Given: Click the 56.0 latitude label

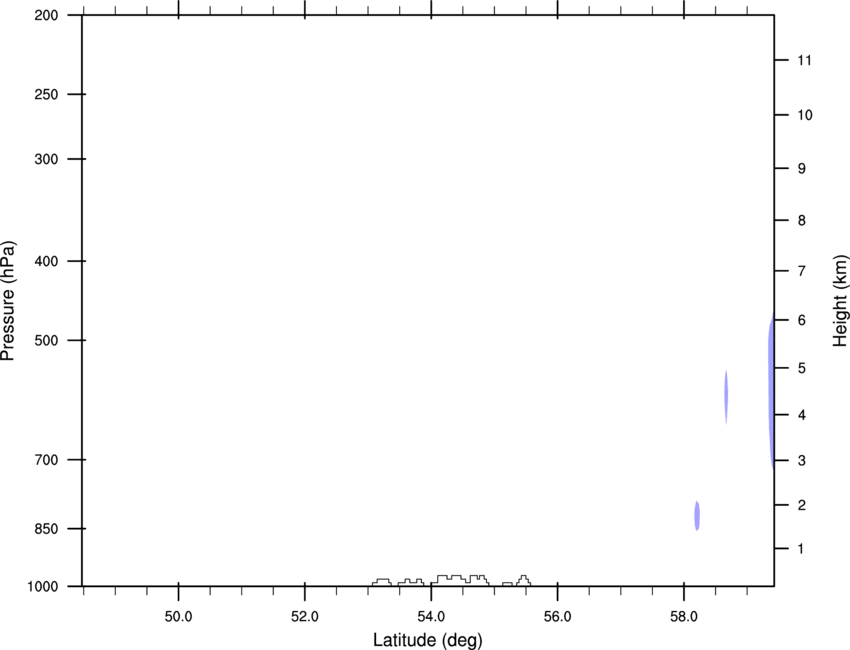Looking at the screenshot, I should [x=558, y=617].
